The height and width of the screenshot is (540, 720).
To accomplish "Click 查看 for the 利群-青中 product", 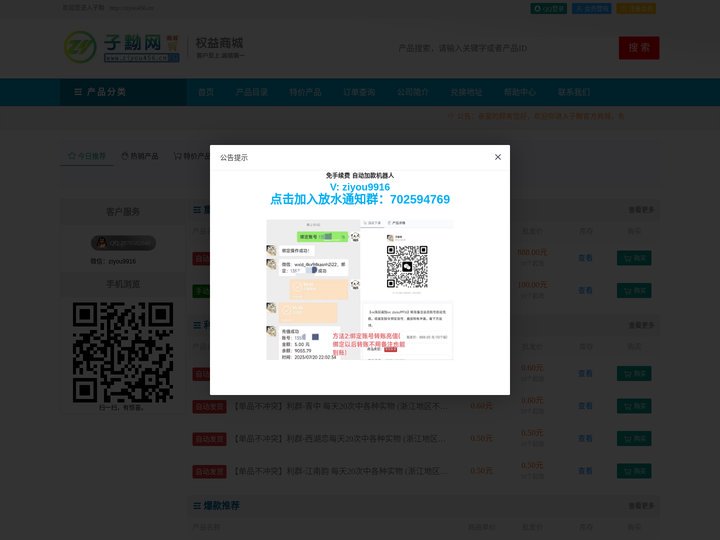I will pyautogui.click(x=585, y=406).
